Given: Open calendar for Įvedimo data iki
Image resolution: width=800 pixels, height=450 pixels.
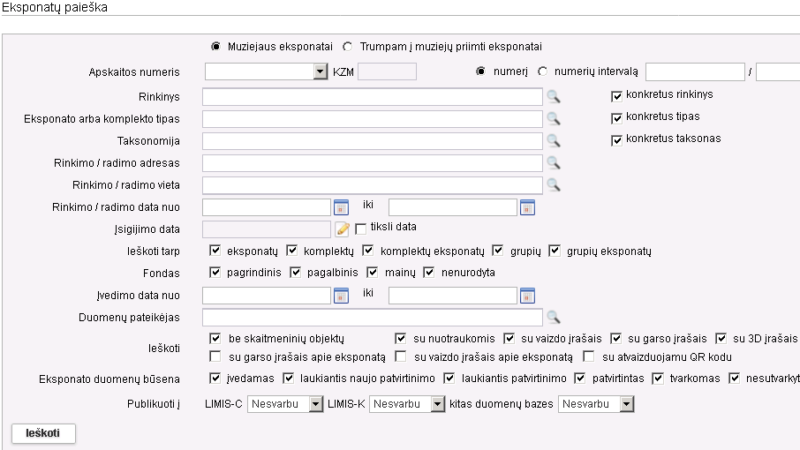Looking at the screenshot, I should pyautogui.click(x=528, y=296).
